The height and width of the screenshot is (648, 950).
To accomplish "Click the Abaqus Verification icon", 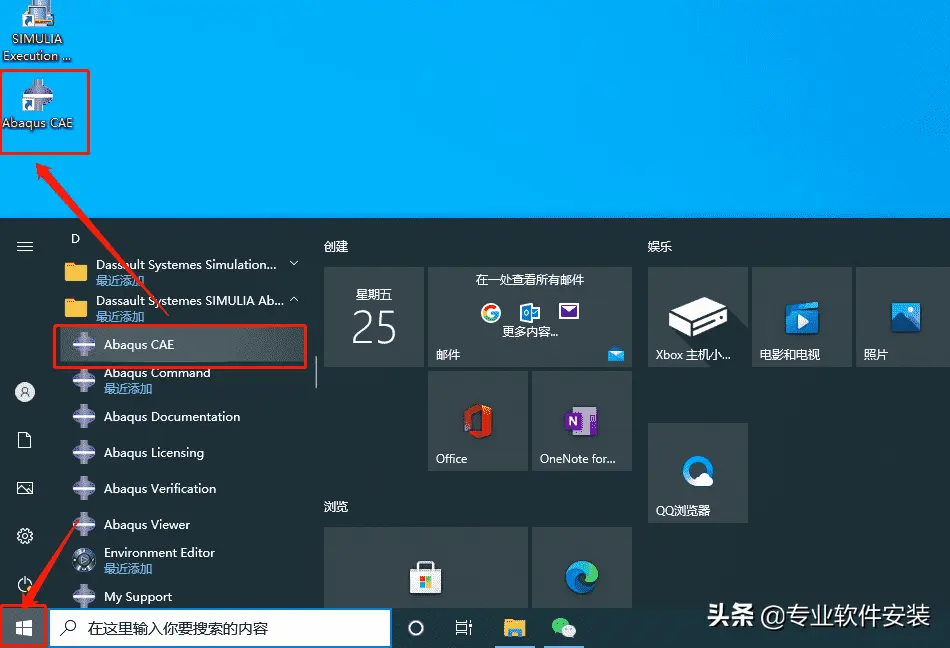I will point(84,489).
